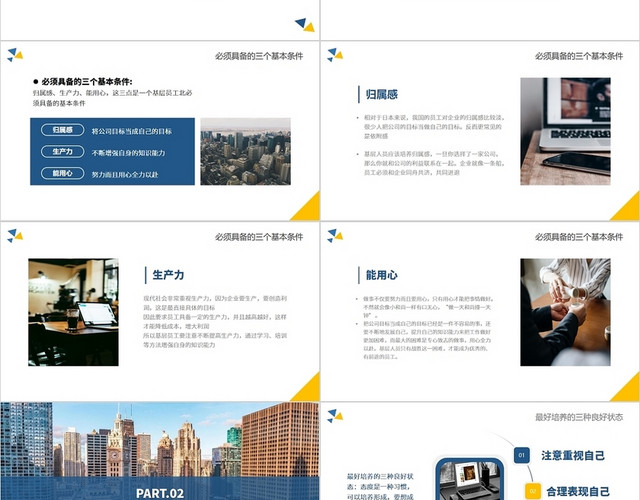Select the text 努力而且用心全力以赴
Screen dimensions: 640x500
pos(125,175)
